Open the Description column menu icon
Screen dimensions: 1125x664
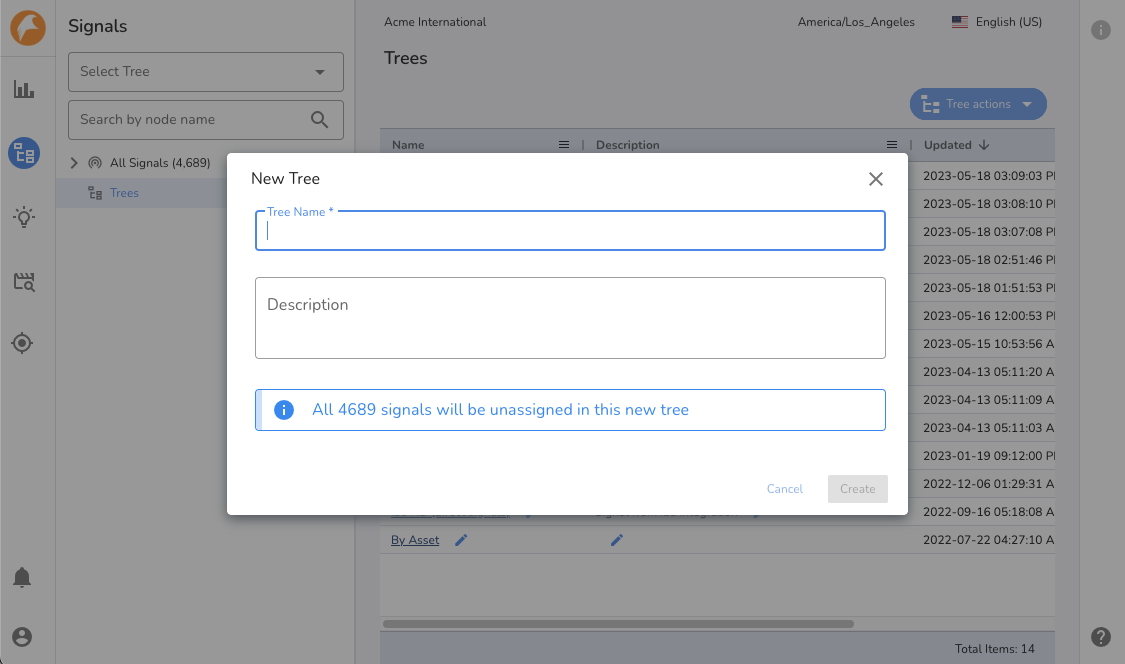coord(892,145)
